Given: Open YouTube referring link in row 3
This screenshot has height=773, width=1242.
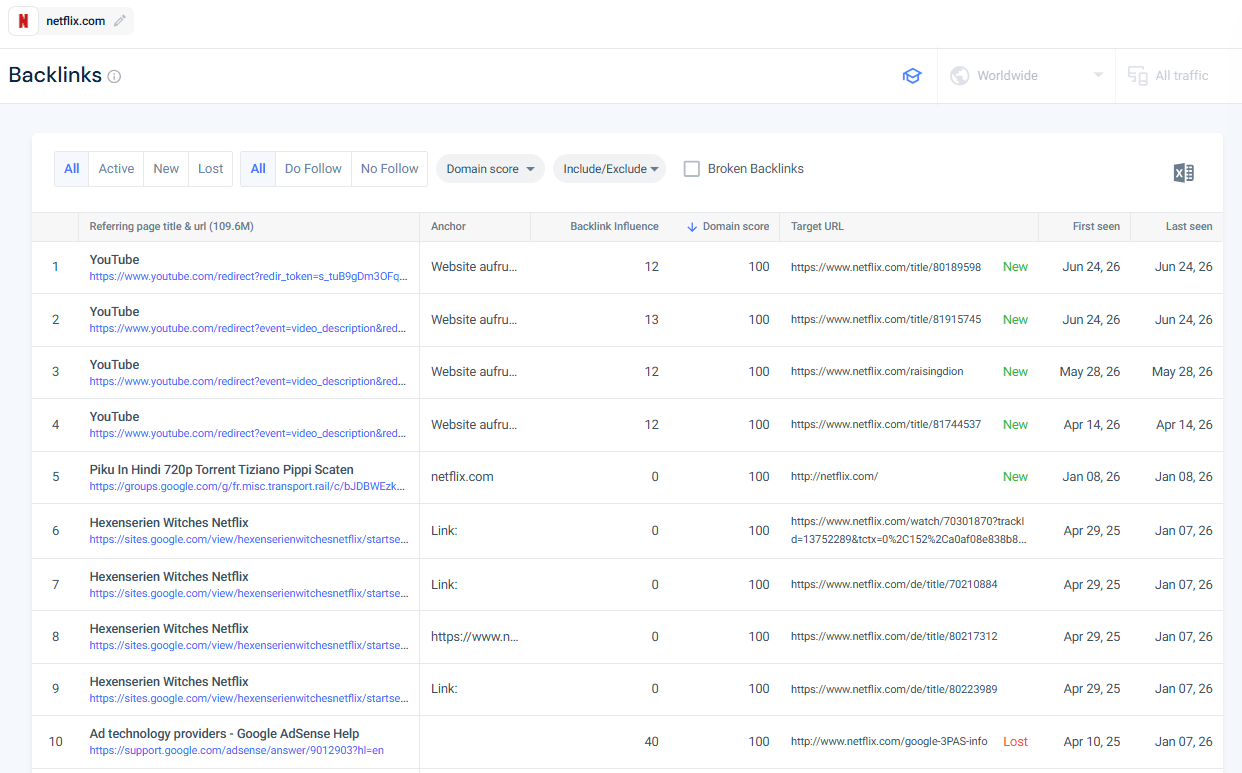Looking at the screenshot, I should [248, 381].
